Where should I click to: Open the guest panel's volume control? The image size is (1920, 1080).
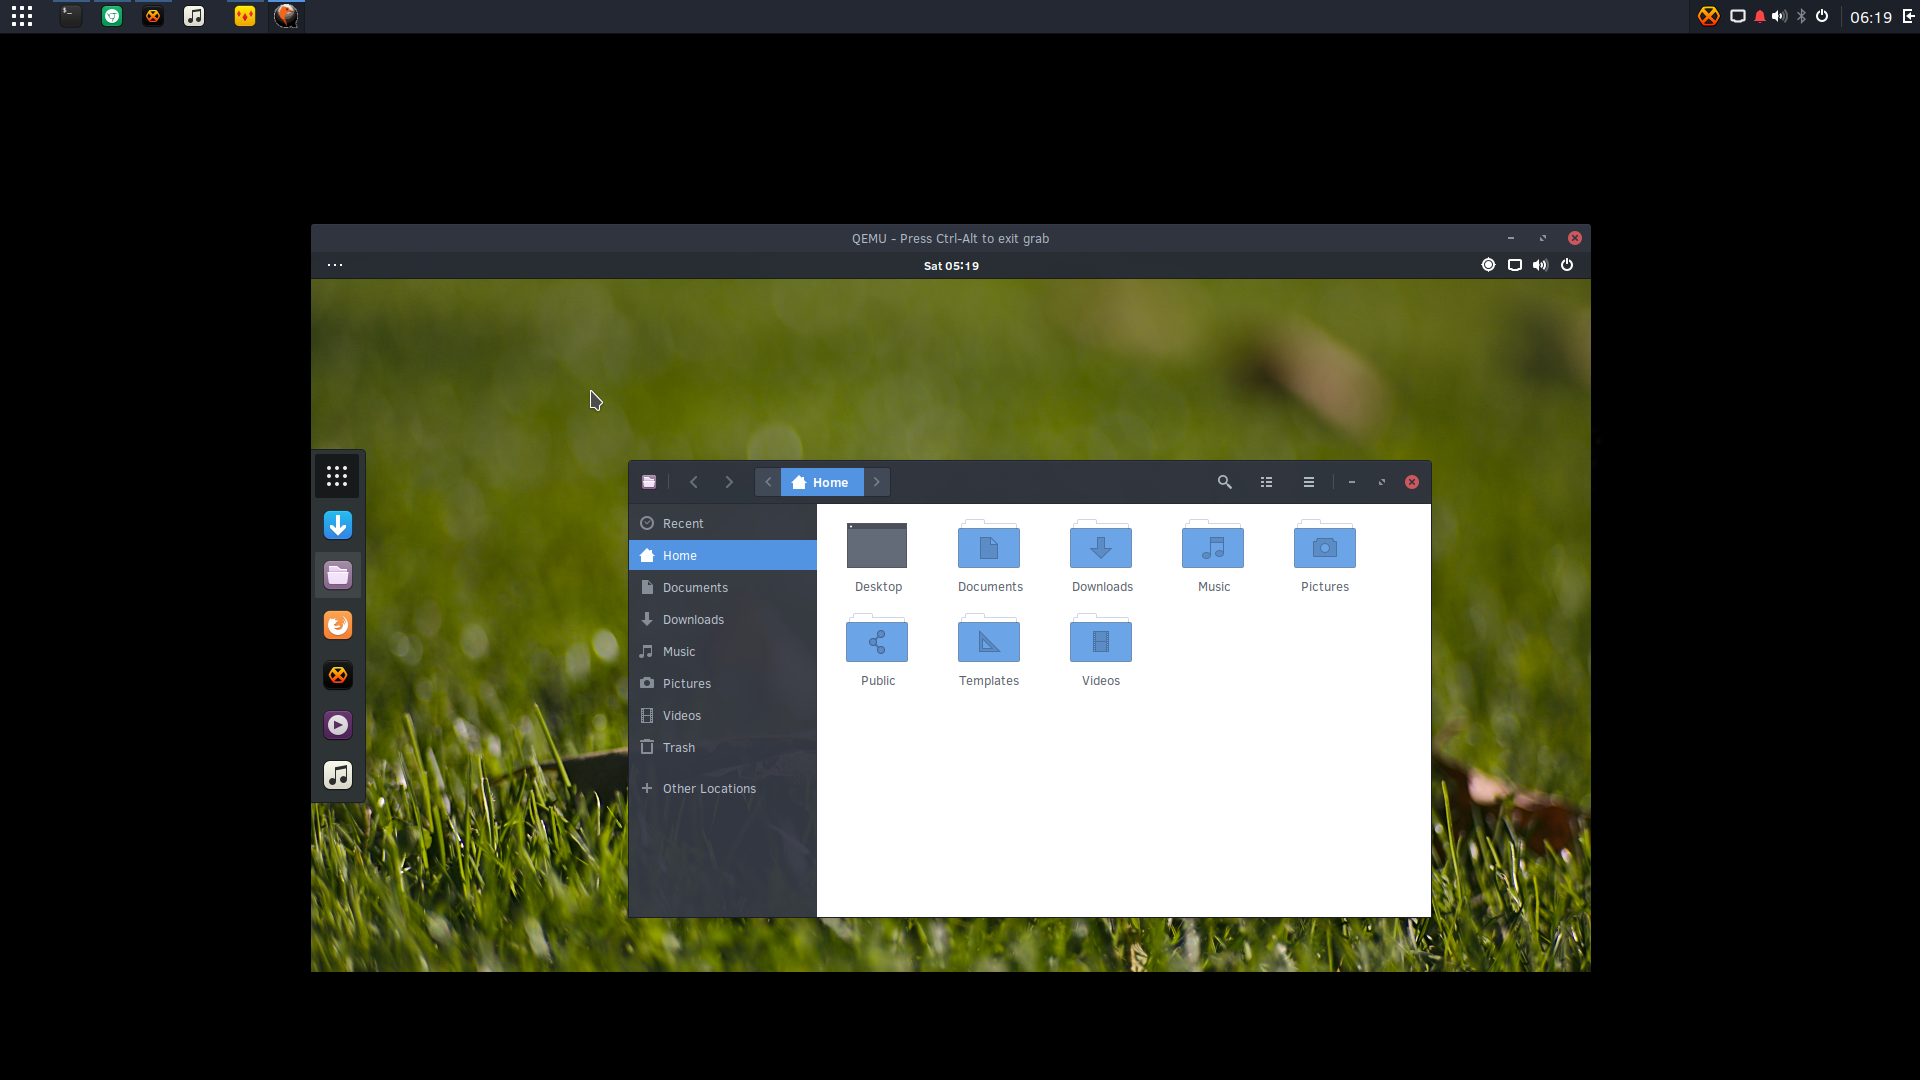1540,265
